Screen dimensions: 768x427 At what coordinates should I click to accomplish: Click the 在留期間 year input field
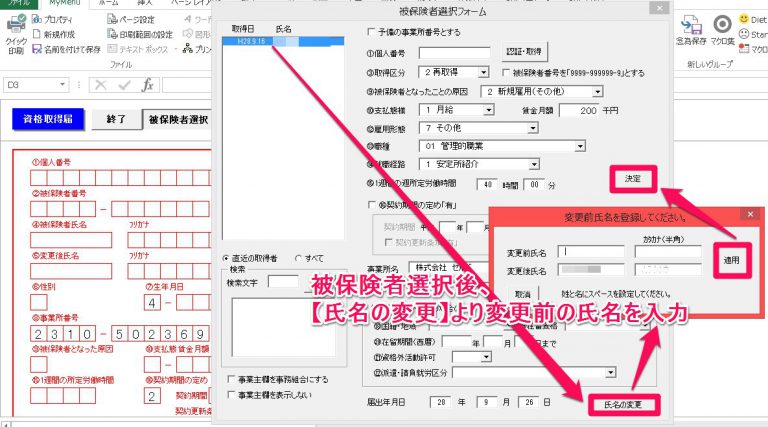coord(456,342)
